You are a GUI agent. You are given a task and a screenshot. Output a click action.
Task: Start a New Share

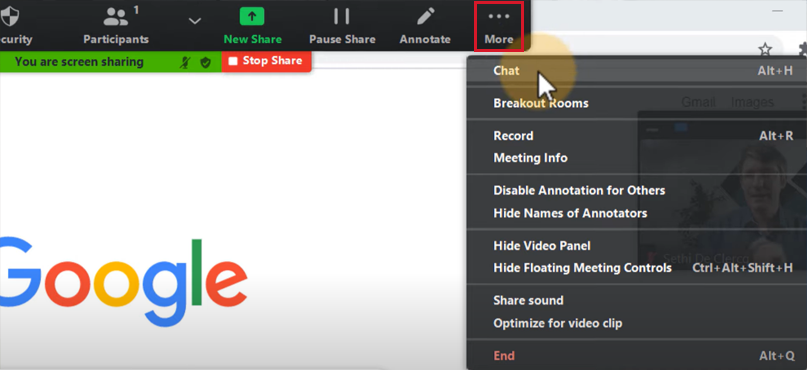tap(252, 25)
